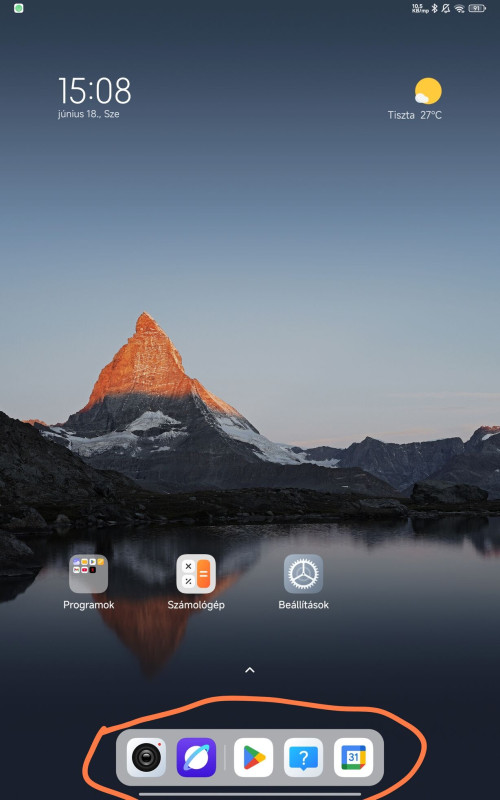Open the weather widget sun icon
This screenshot has height=800, width=500.
[x=428, y=91]
